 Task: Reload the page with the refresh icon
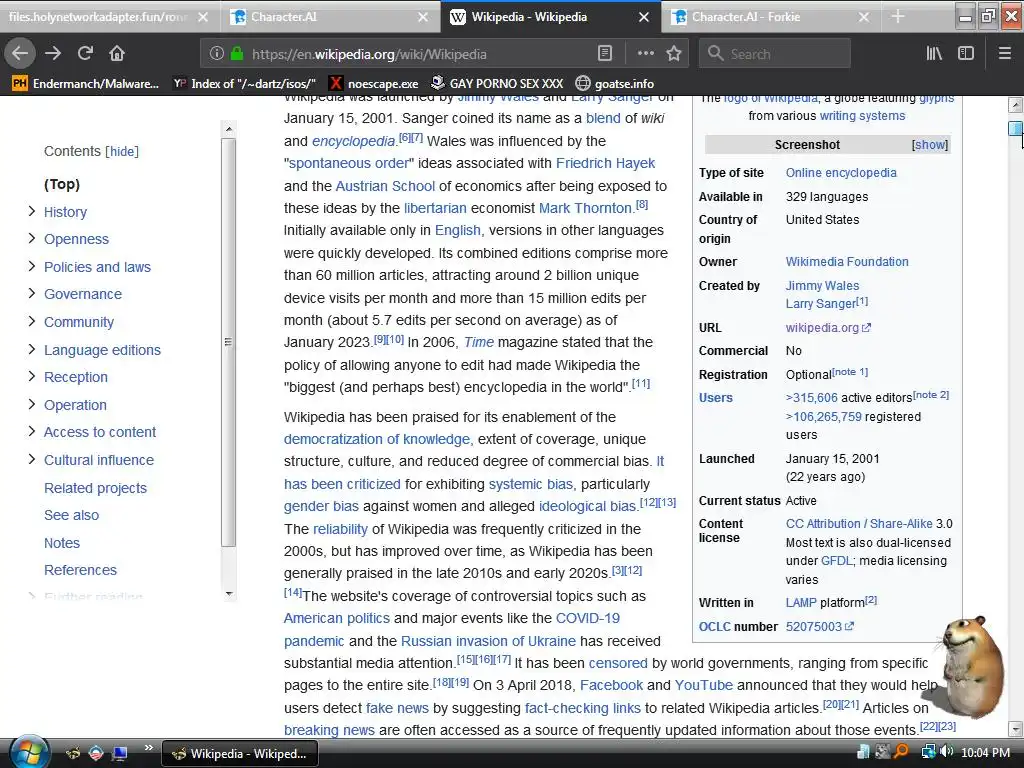point(85,54)
